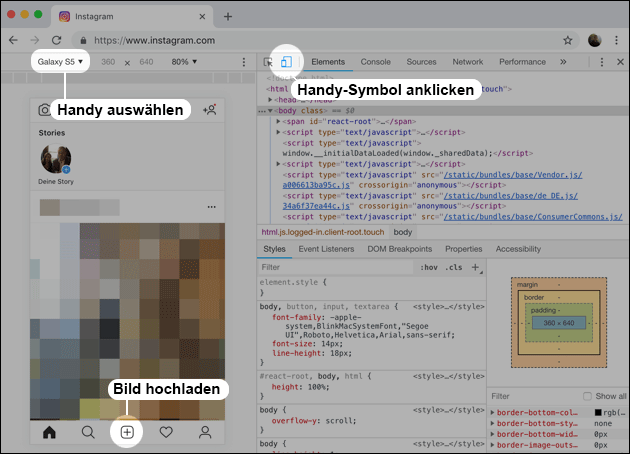Open profile person icon in bottom bar
This screenshot has height=454, width=630.
pyautogui.click(x=205, y=432)
